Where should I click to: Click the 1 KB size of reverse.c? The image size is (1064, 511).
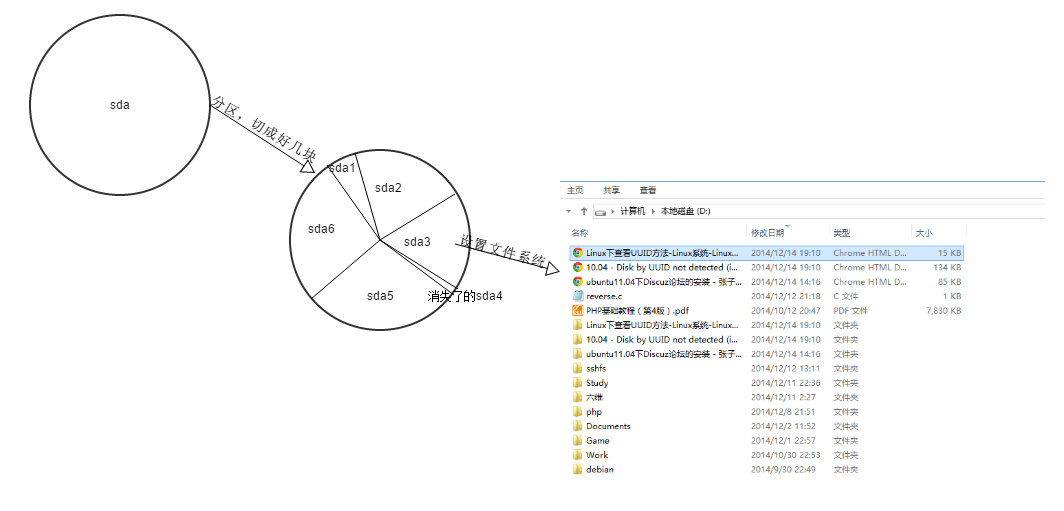(x=951, y=296)
